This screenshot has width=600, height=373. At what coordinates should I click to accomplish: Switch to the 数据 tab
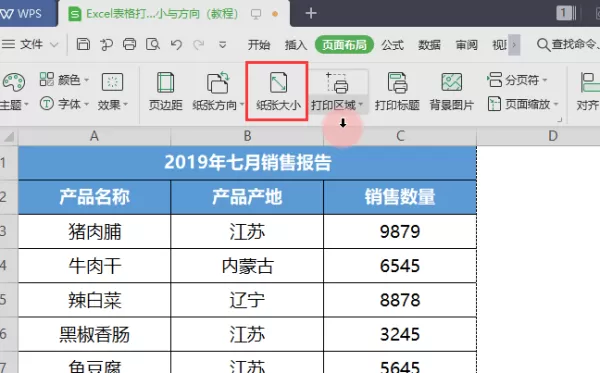[x=429, y=45]
